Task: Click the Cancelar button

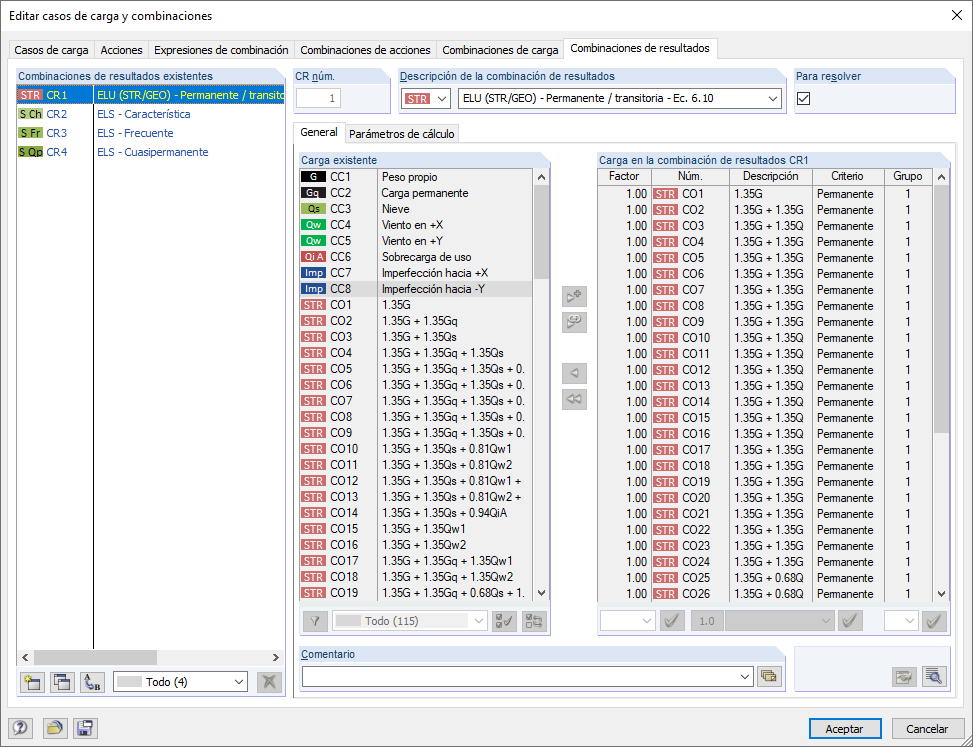Action: point(927,729)
